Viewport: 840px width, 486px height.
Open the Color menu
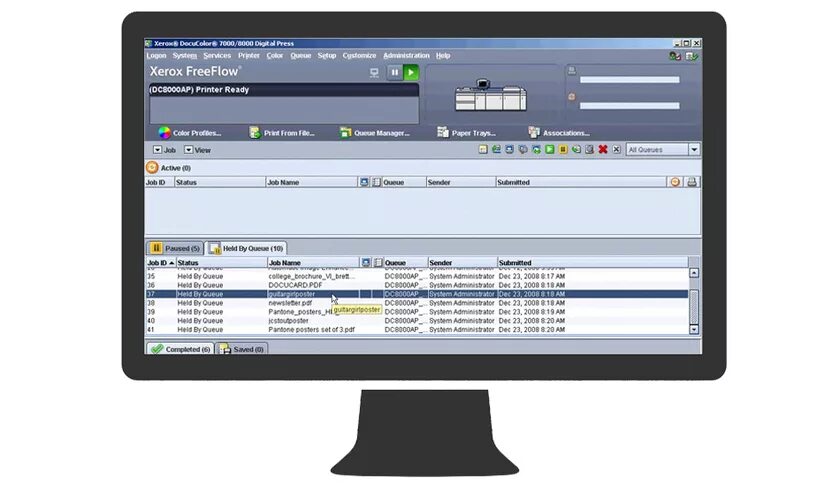(x=275, y=56)
